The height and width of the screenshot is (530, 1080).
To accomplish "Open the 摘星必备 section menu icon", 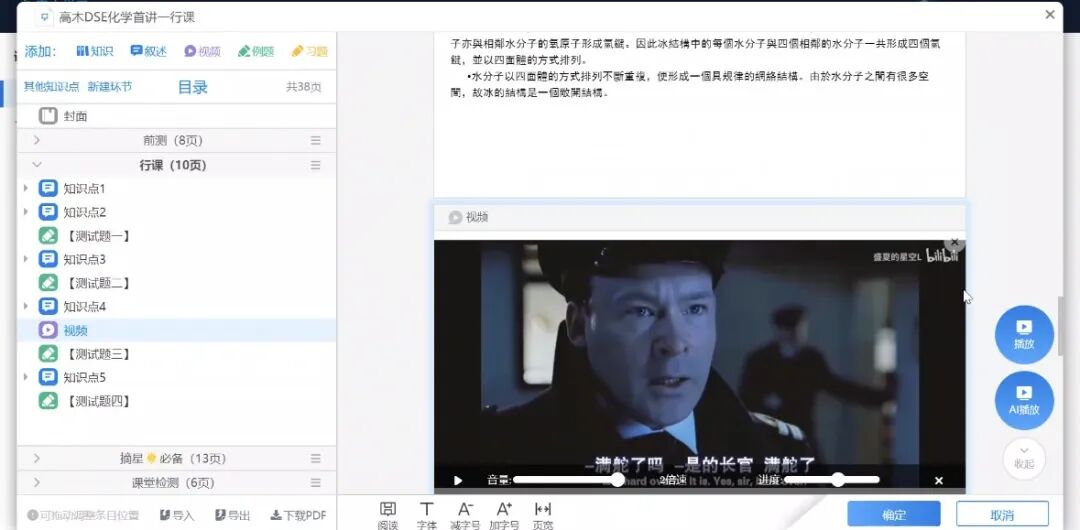I will tap(315, 458).
